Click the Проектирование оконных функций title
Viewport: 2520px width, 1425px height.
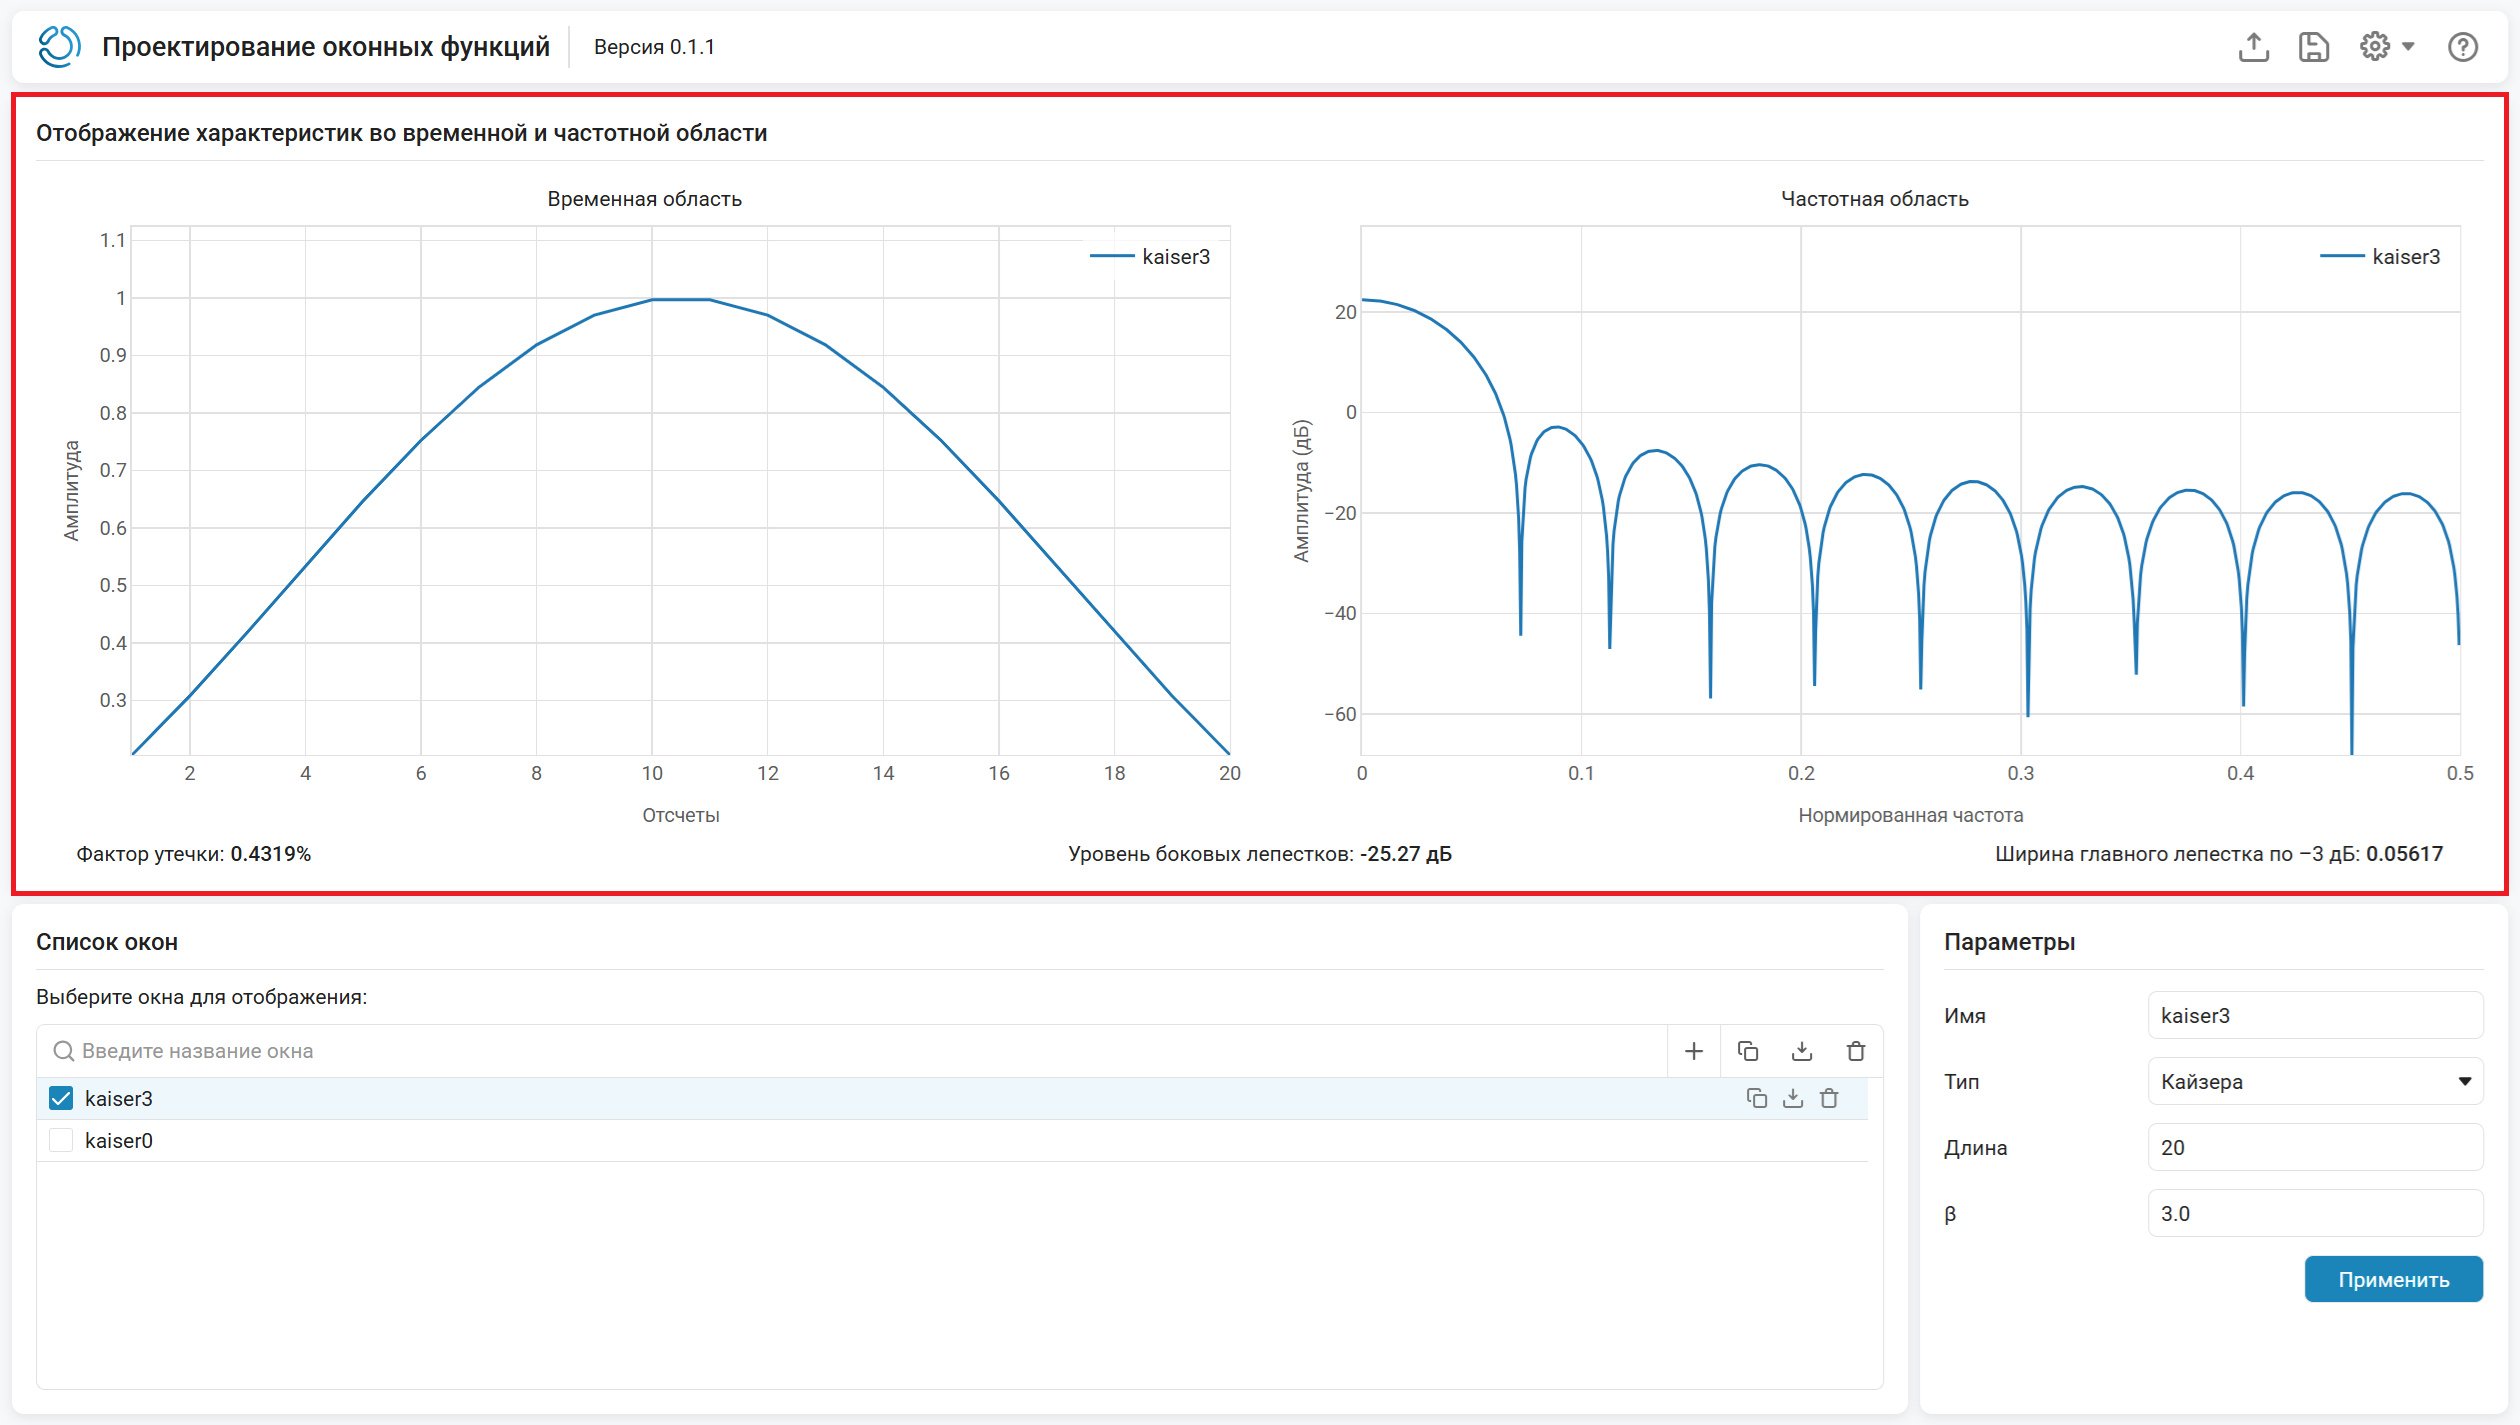tap(326, 47)
